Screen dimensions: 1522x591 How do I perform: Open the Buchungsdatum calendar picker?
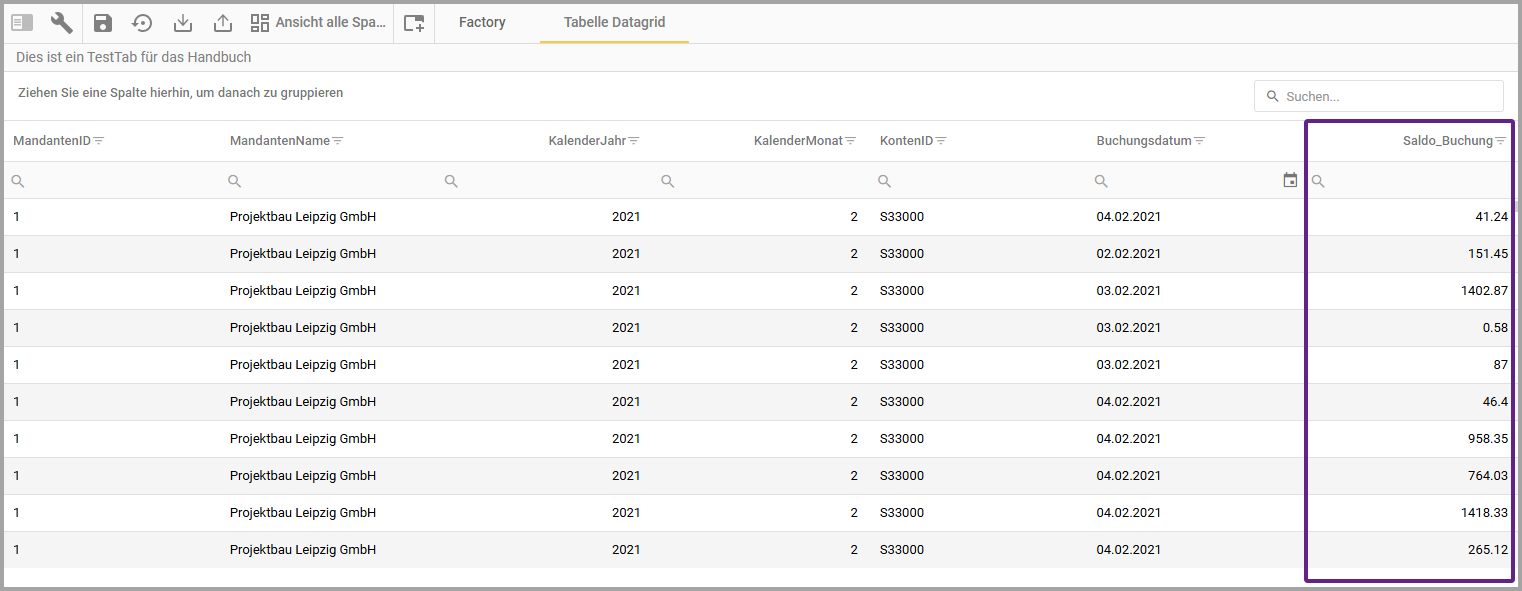click(1290, 180)
